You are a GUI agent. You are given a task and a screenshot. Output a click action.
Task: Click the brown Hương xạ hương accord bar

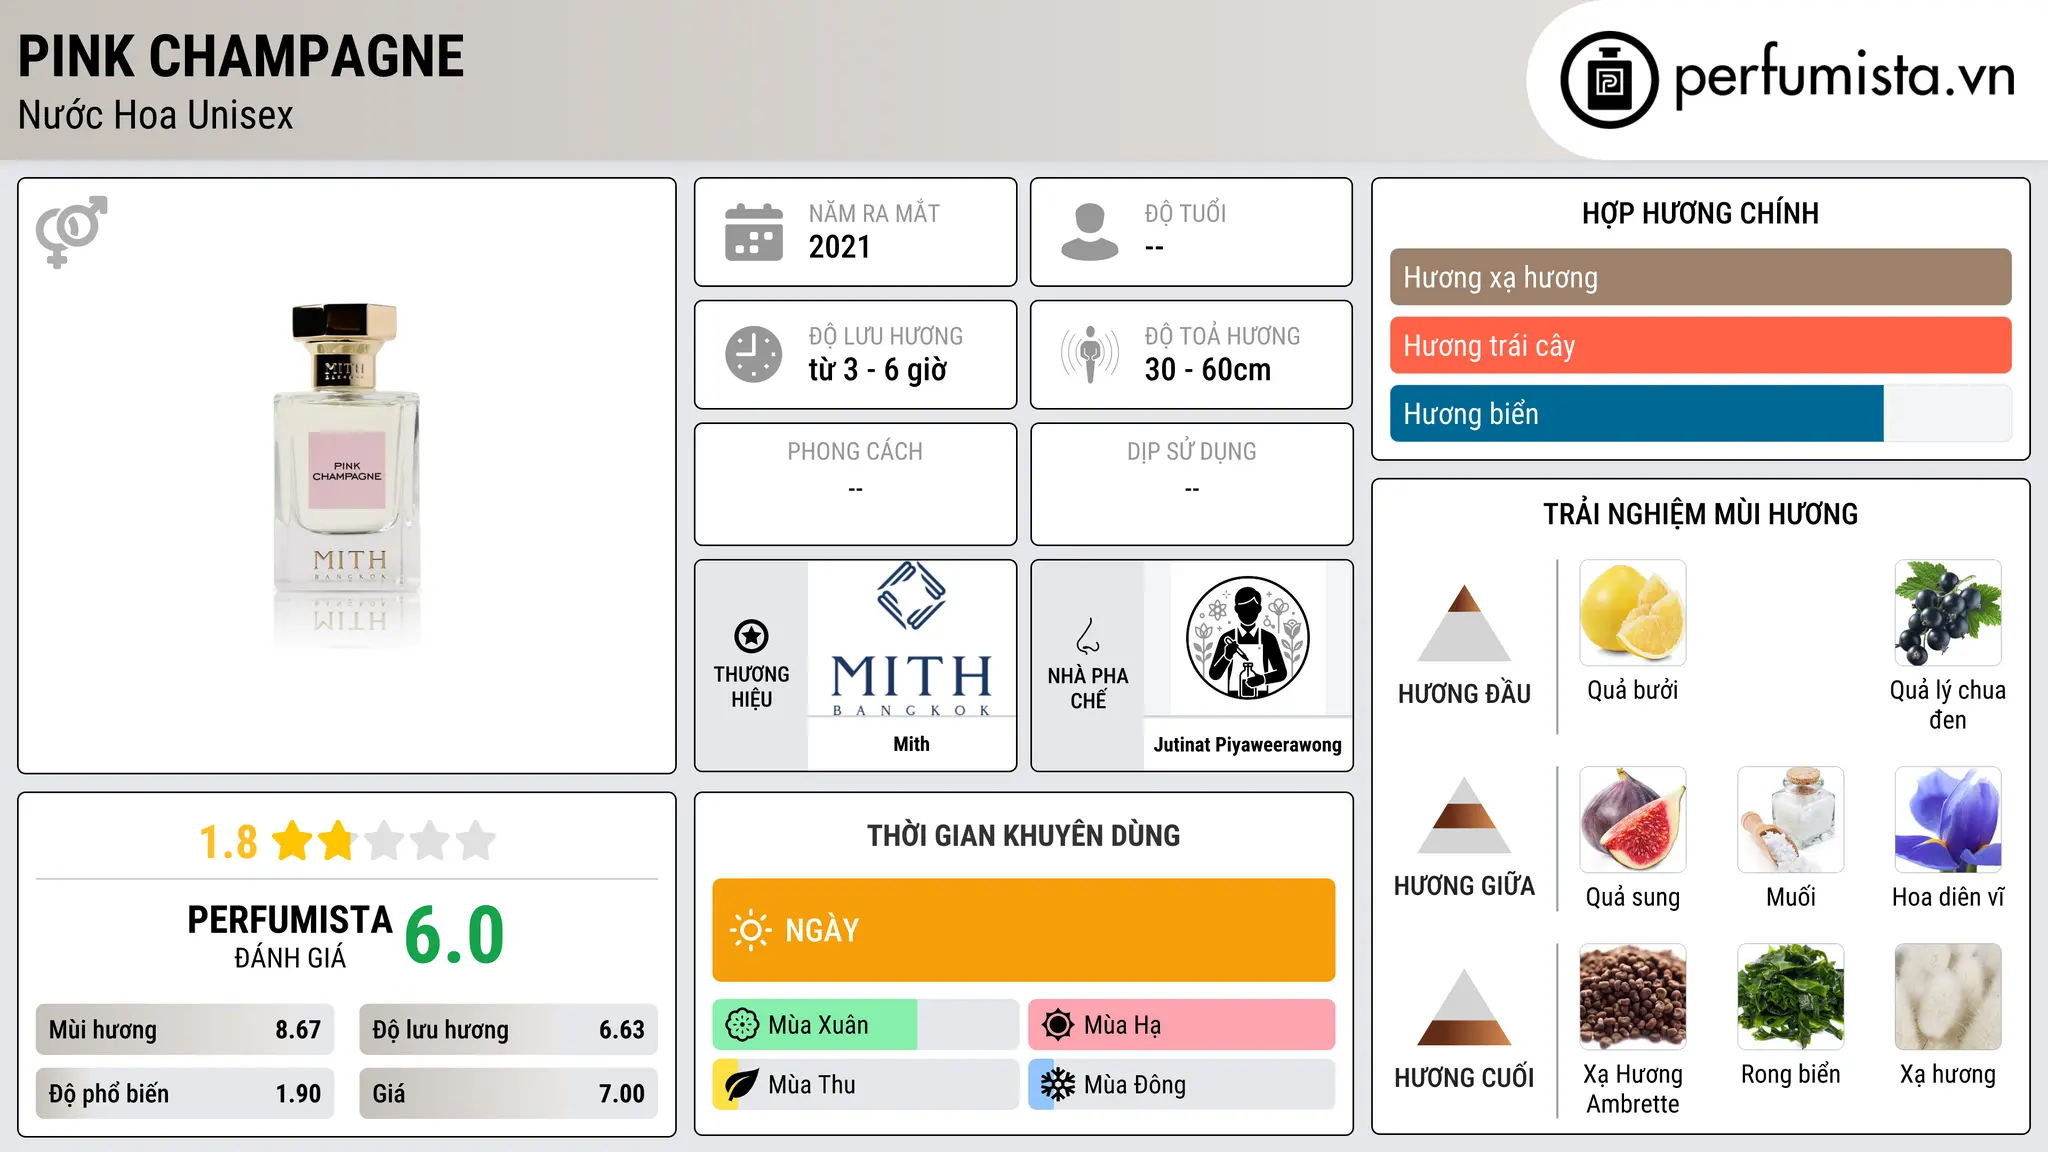pyautogui.click(x=1701, y=277)
